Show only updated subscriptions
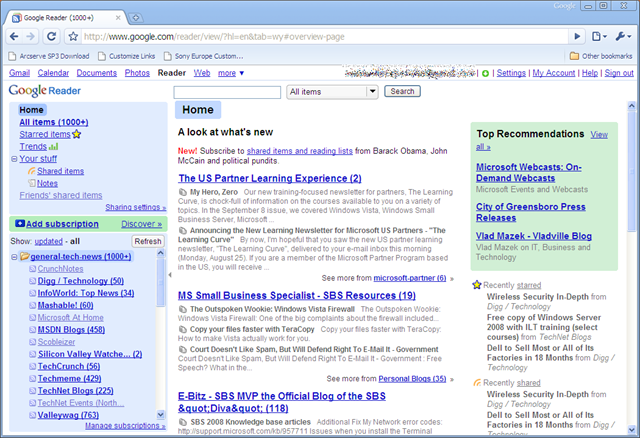This screenshot has width=640, height=438. tap(49, 241)
